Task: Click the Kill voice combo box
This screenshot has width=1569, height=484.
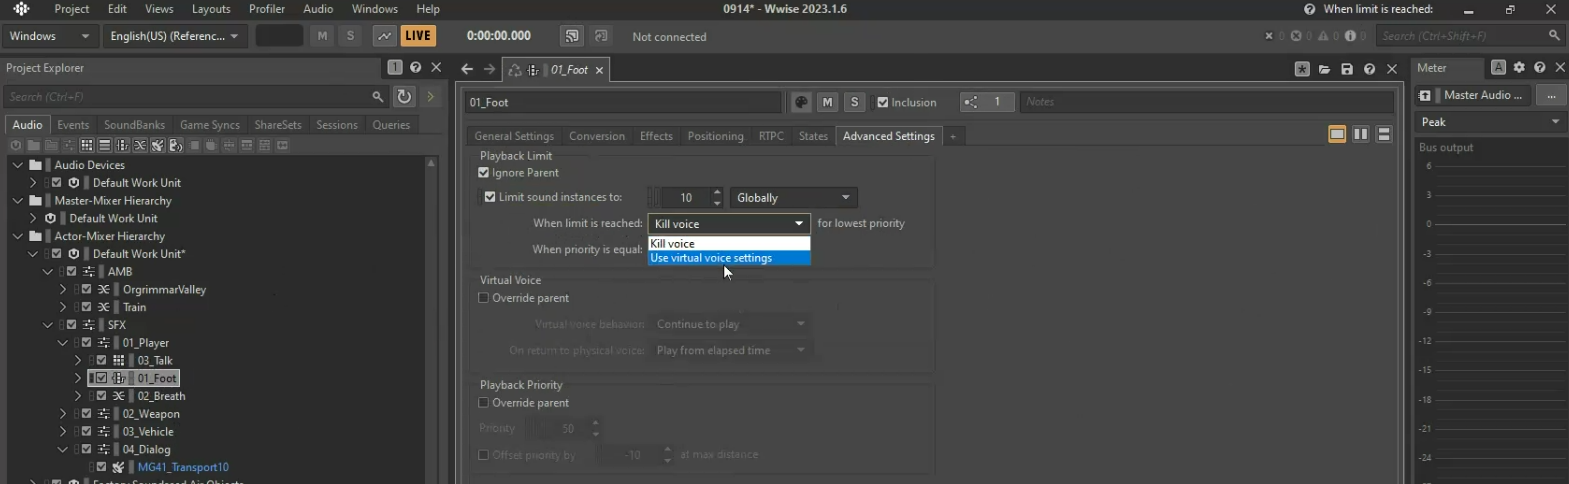Action: click(729, 224)
